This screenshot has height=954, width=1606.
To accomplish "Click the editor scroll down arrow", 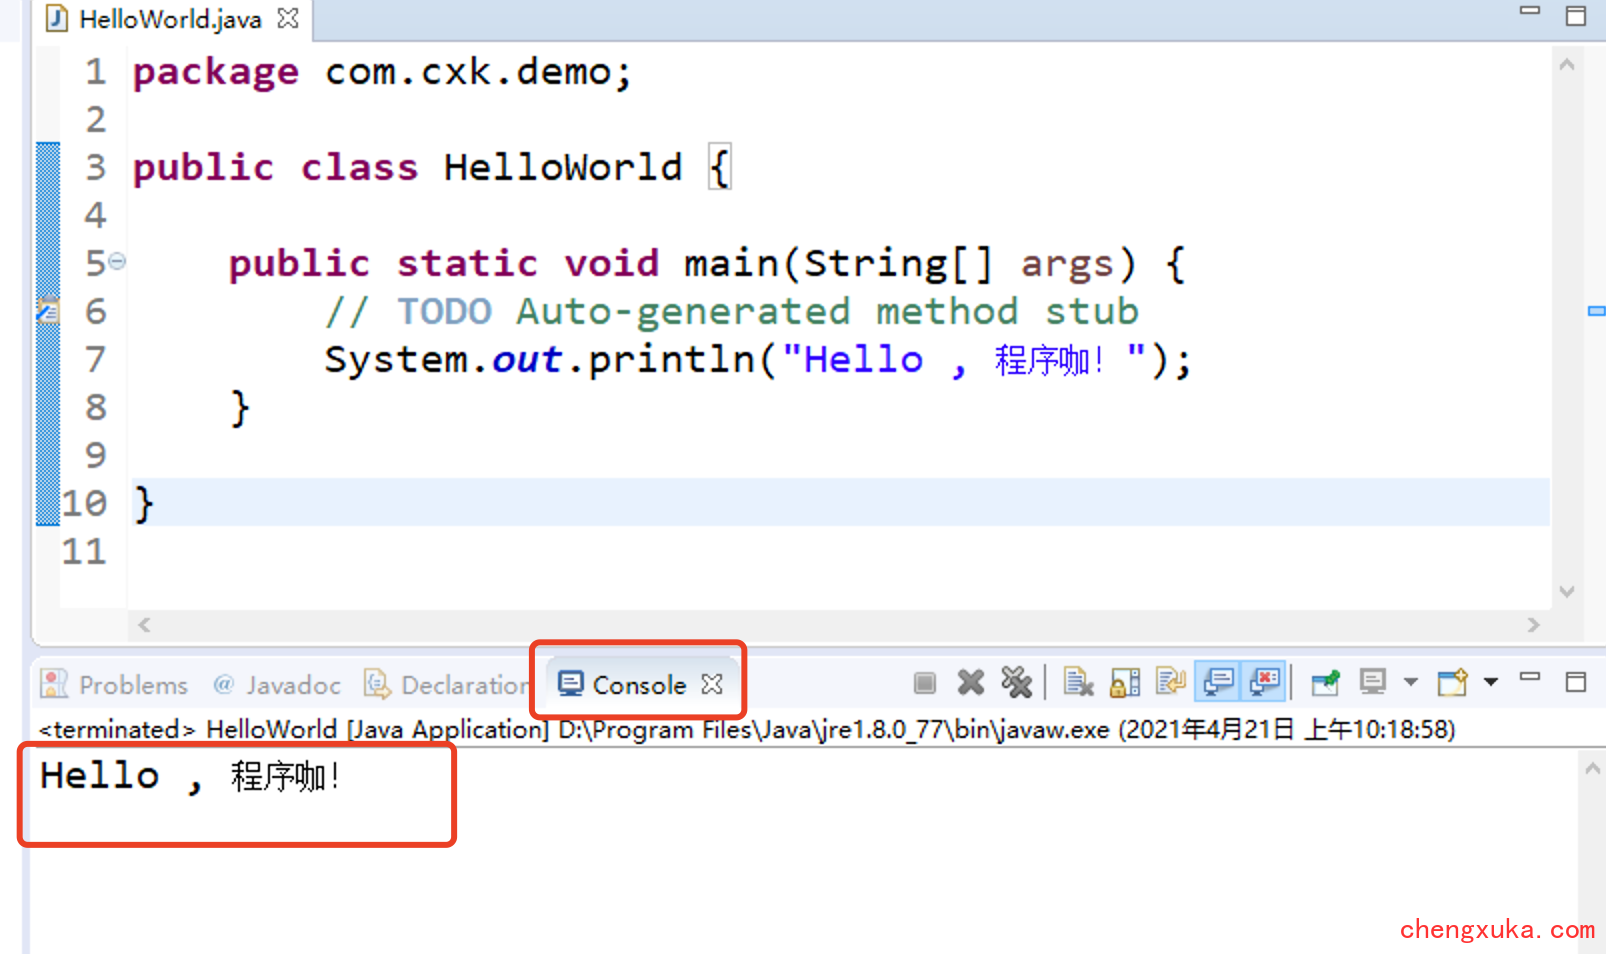I will click(1567, 591).
